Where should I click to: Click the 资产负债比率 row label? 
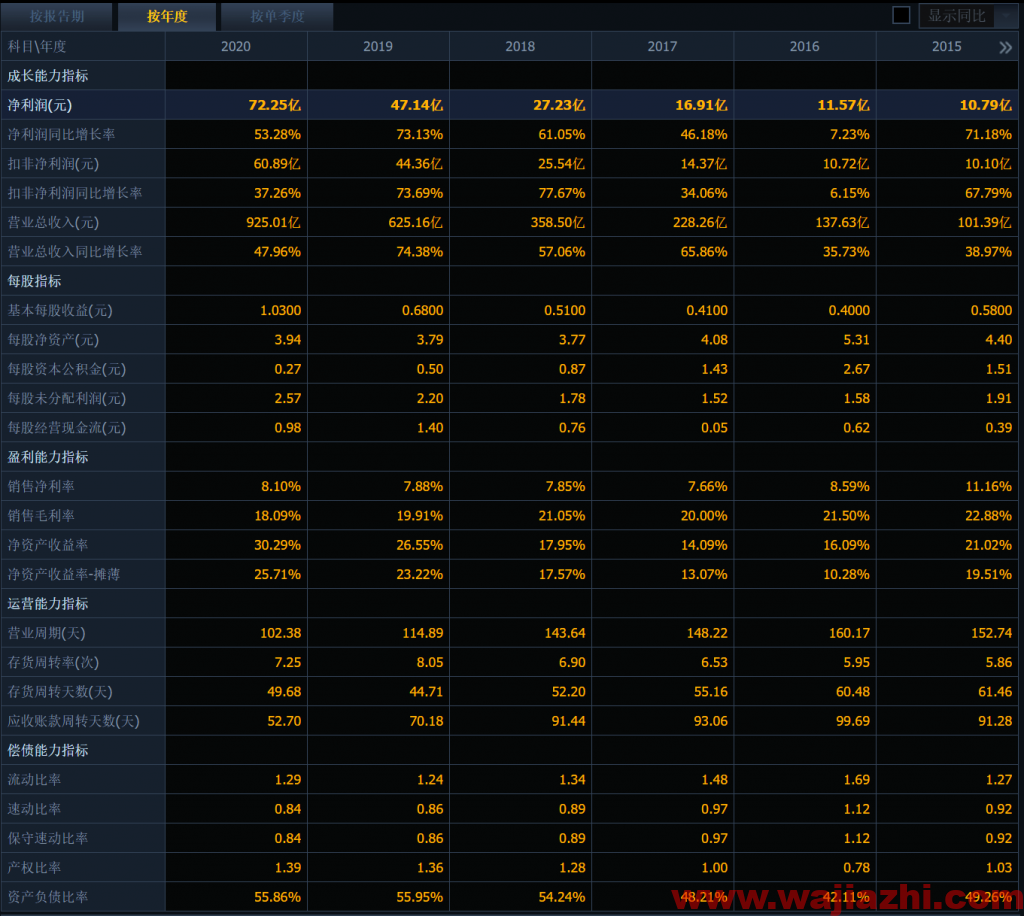click(48, 897)
